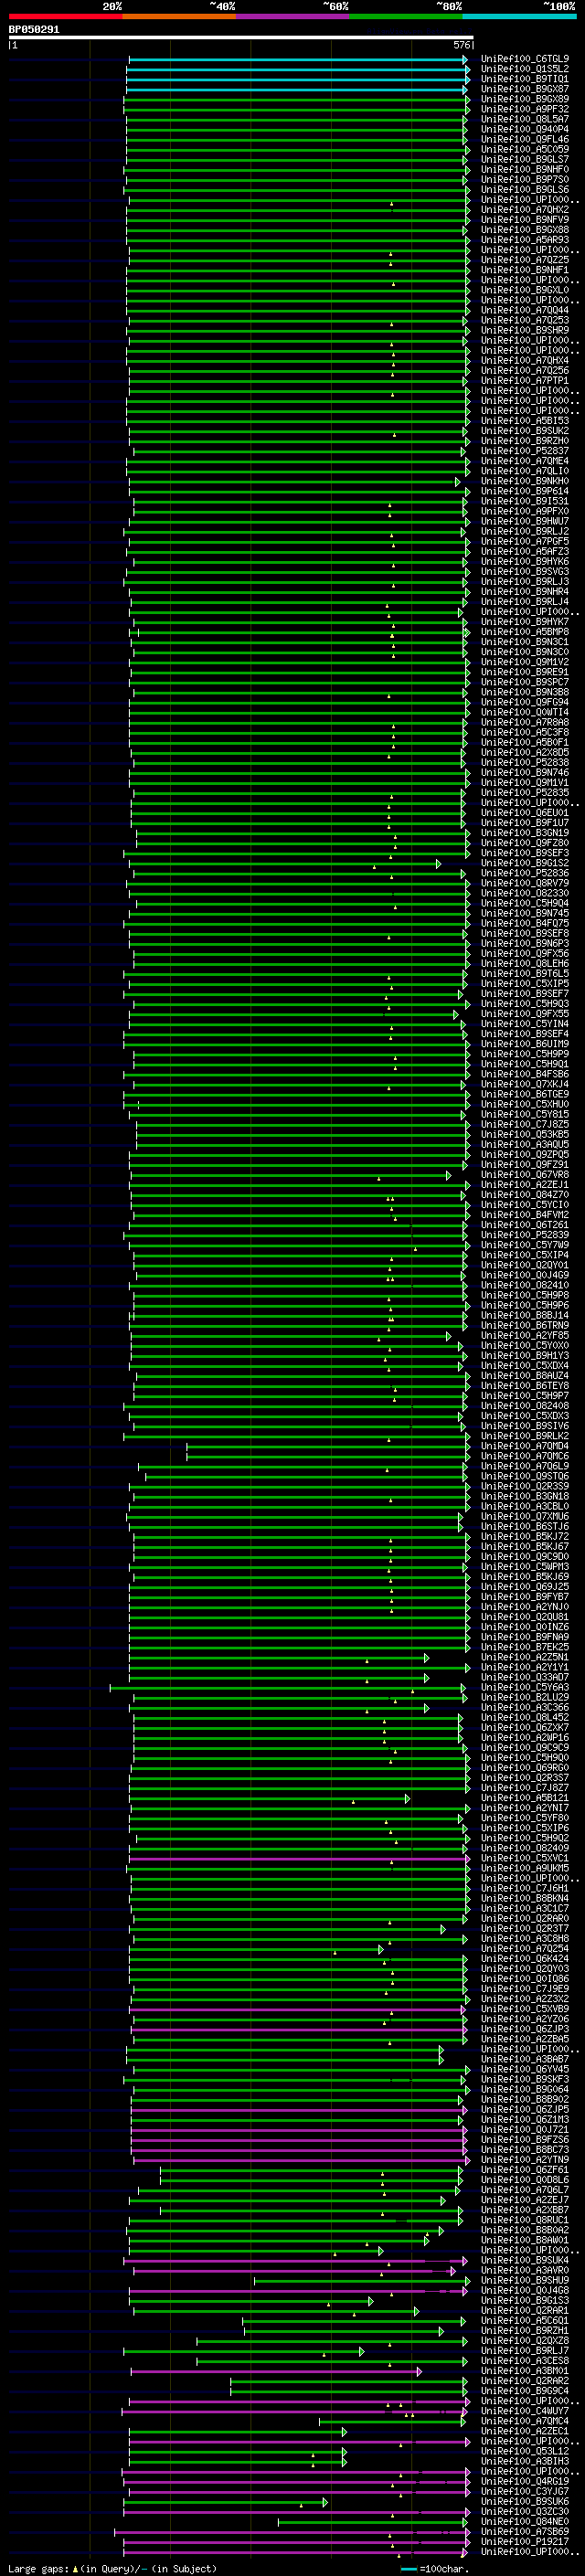Image resolution: width=585 pixels, height=2576 pixels.
Task: Click the BP050291 query name
Action: (34, 29)
